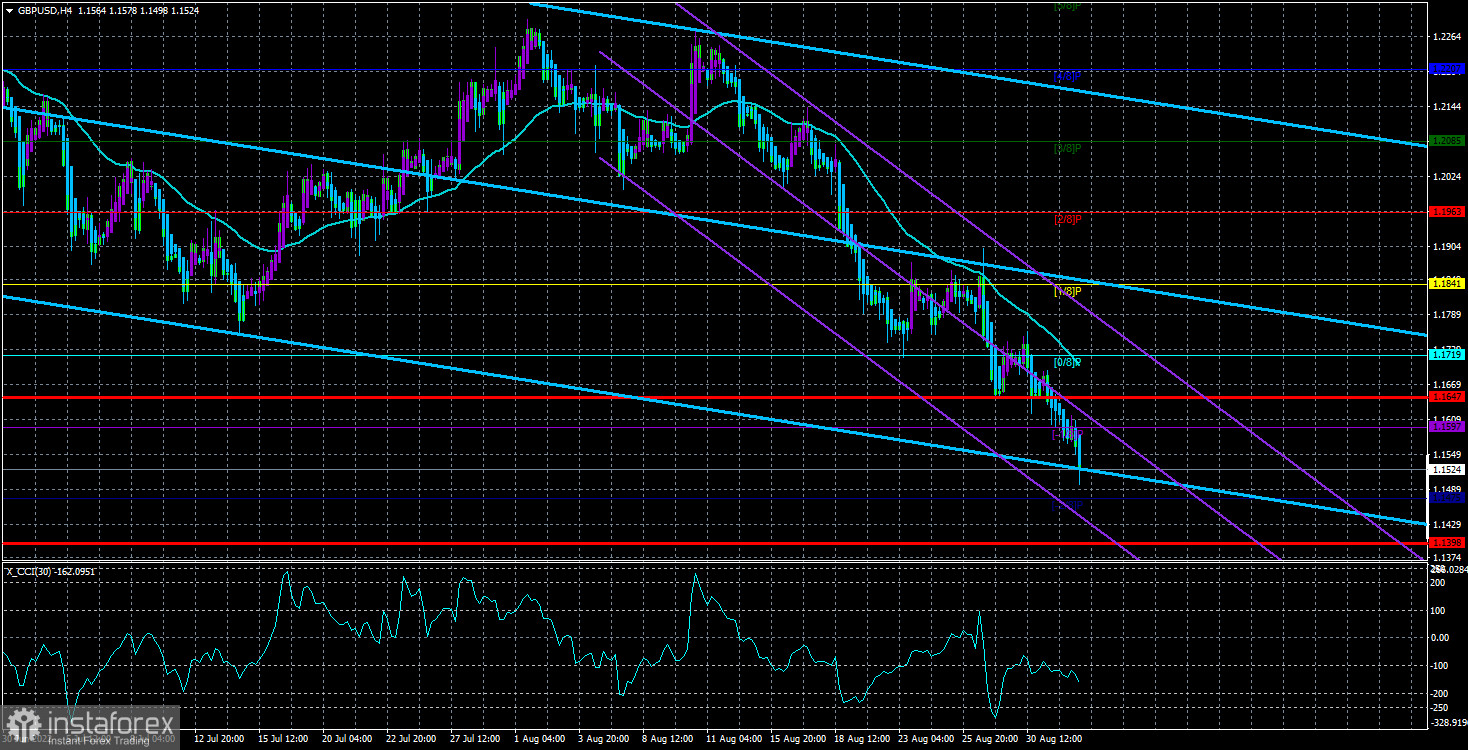
Task: Select the 1.2024 price axis value
Action: click(1448, 176)
